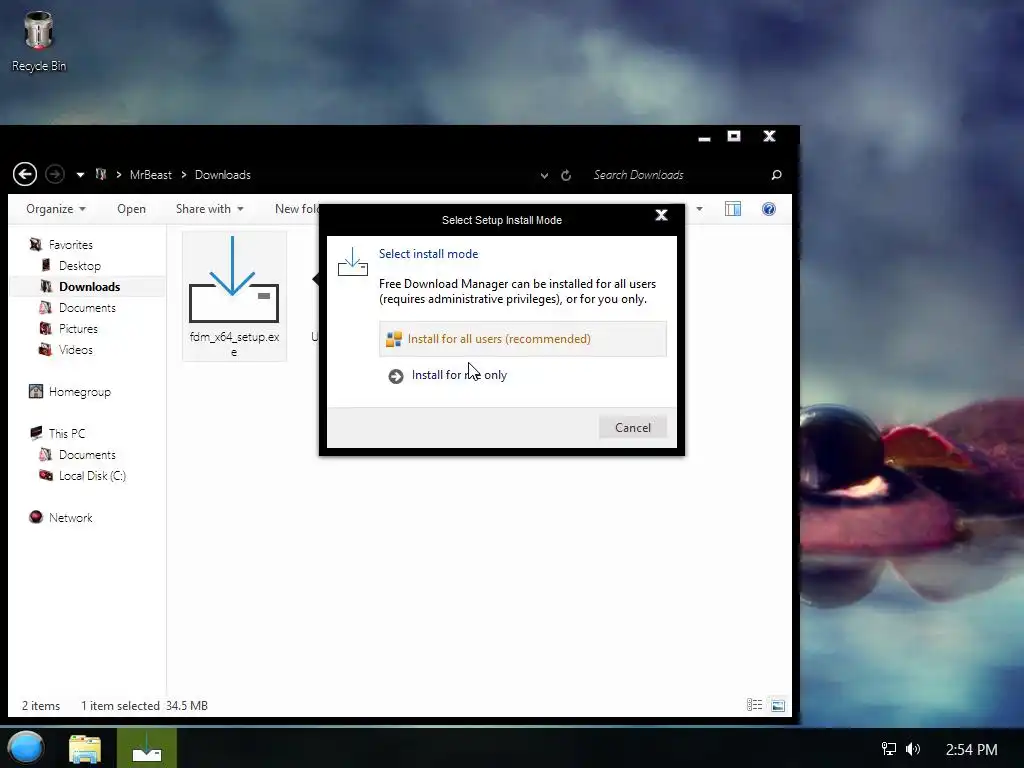Viewport: 1024px width, 768px height.
Task: Select Network in navigation pane
Action: click(71, 518)
